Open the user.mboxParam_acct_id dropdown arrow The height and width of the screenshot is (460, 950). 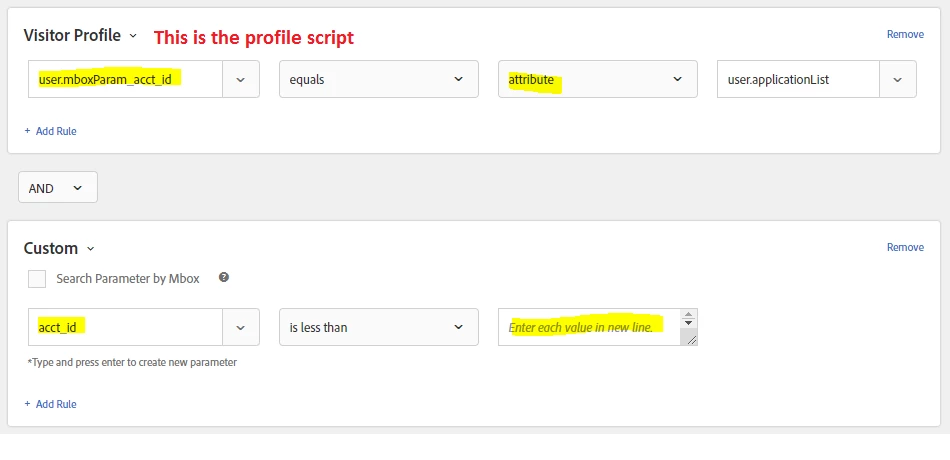point(241,79)
